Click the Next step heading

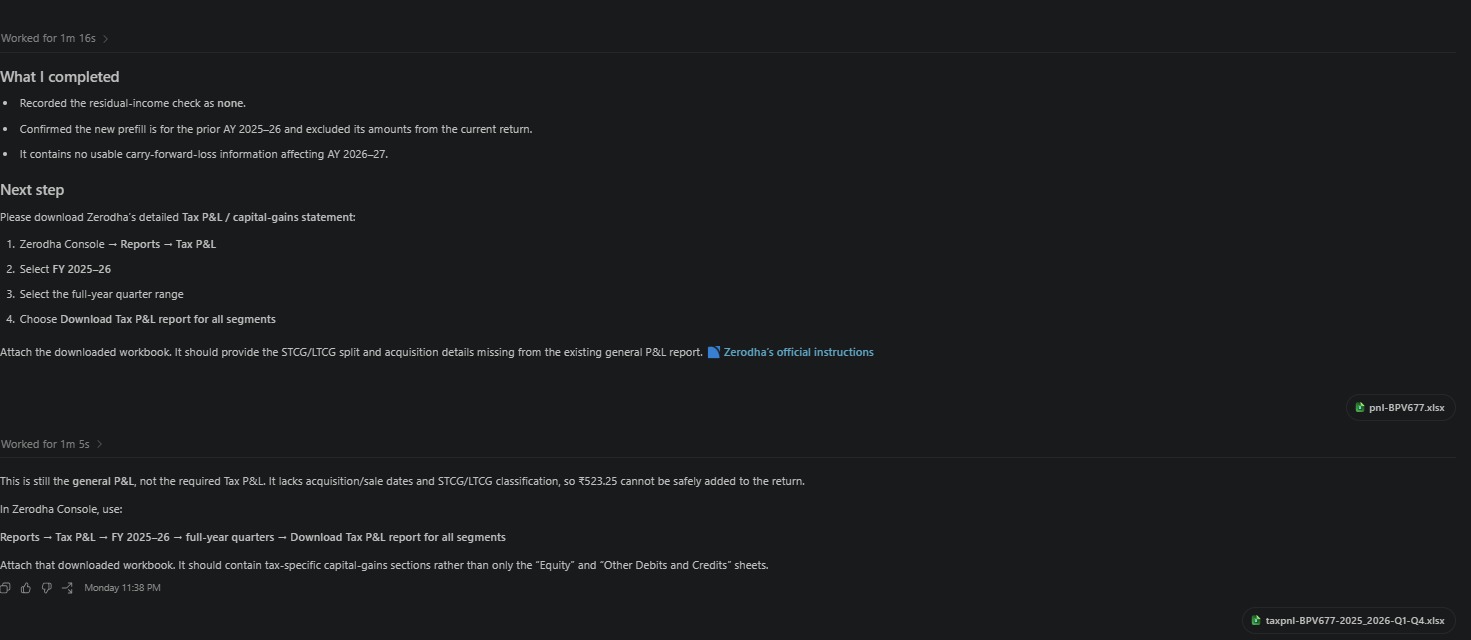pyautogui.click(x=32, y=190)
